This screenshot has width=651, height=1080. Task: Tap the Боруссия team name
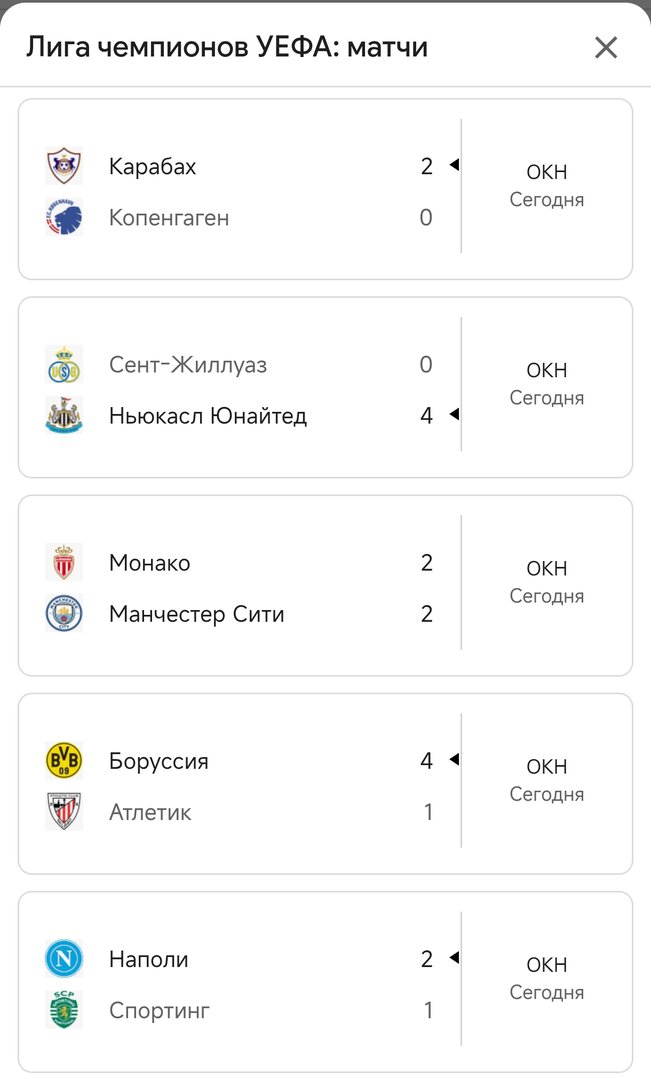click(x=158, y=762)
